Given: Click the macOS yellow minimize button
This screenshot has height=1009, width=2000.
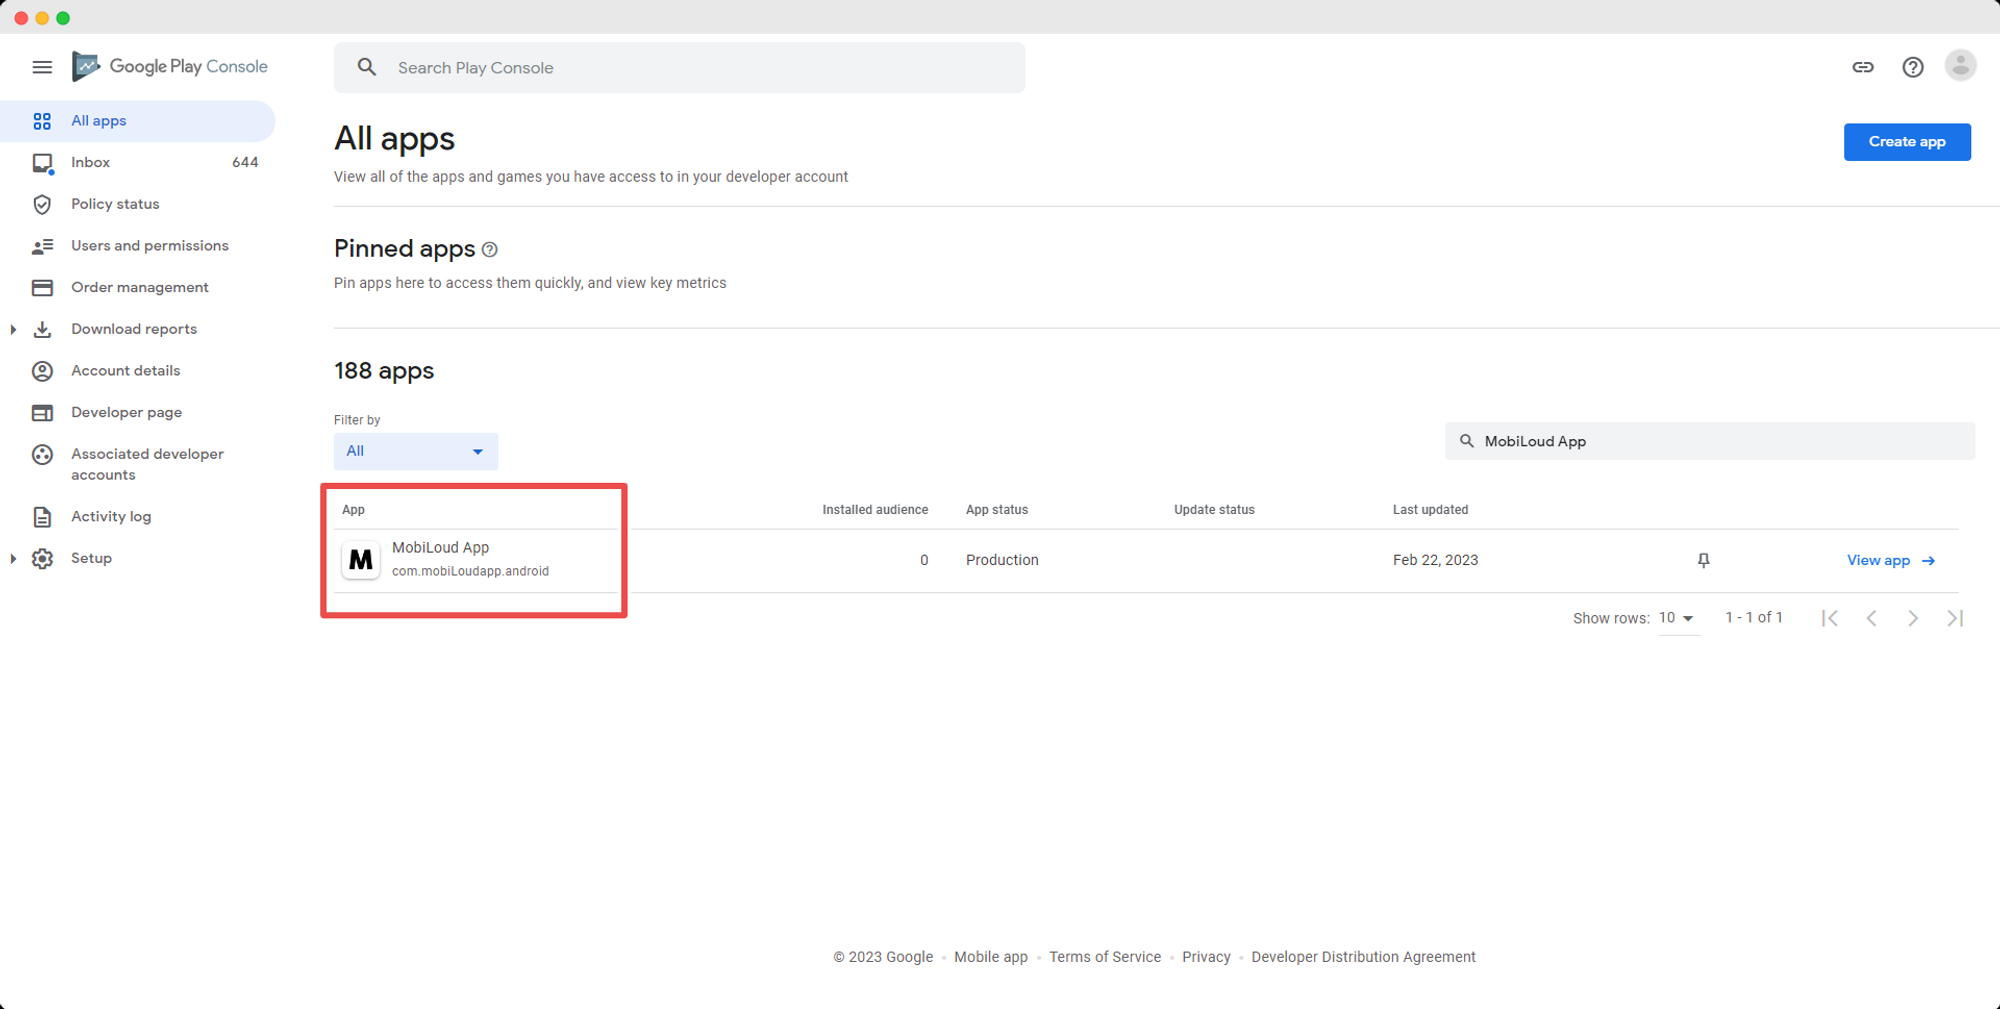Looking at the screenshot, I should point(42,18).
